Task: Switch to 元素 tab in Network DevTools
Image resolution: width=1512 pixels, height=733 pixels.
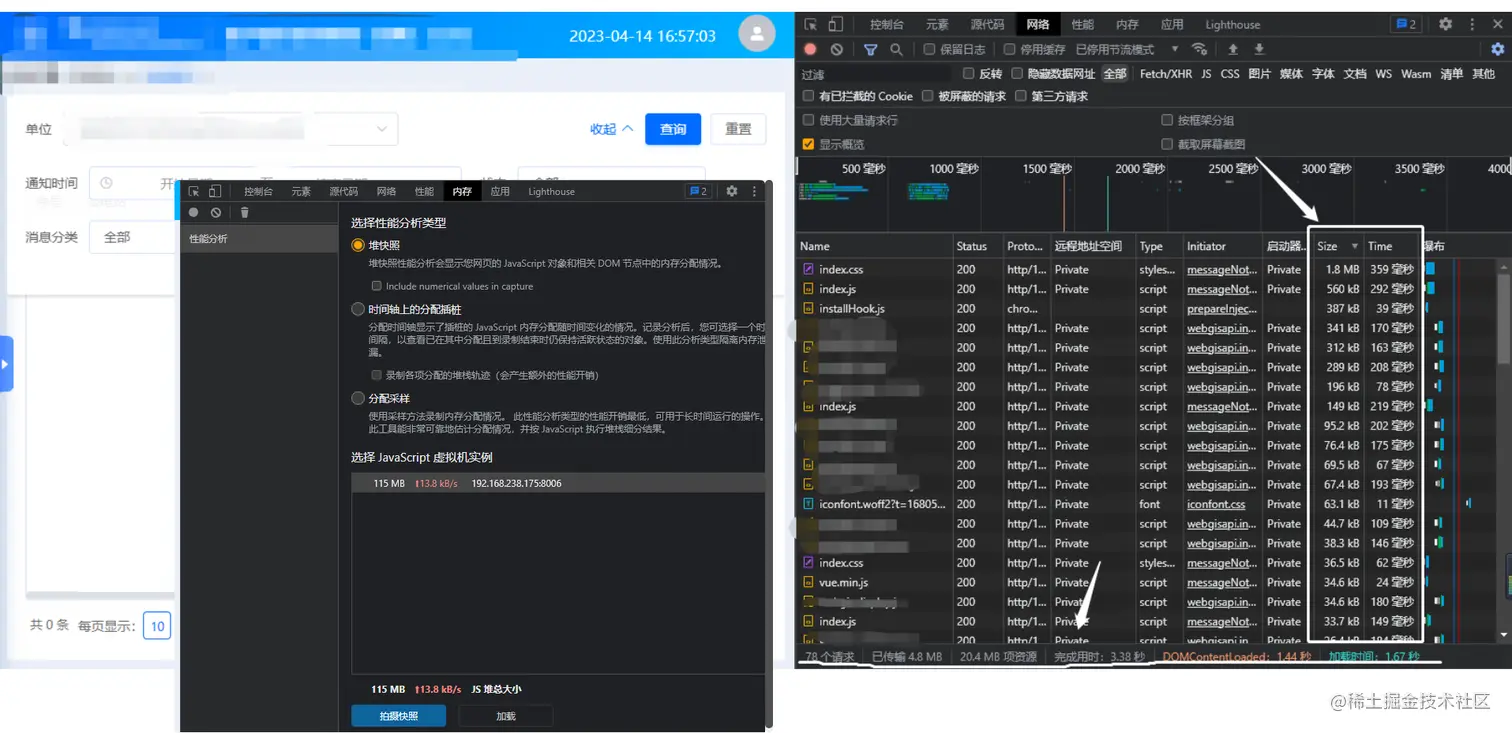Action: [x=936, y=24]
